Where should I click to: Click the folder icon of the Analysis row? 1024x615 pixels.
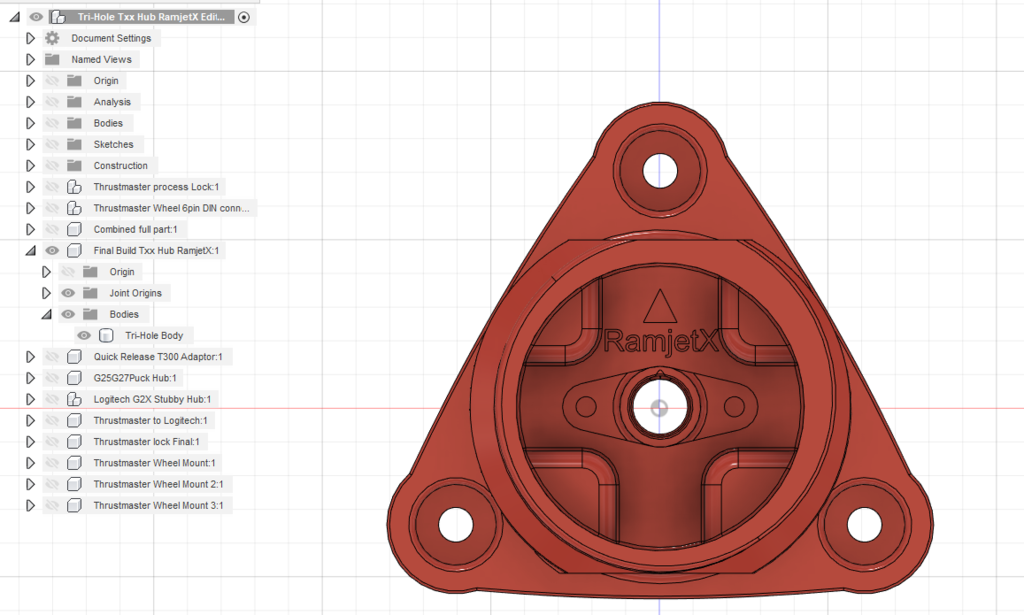(74, 102)
